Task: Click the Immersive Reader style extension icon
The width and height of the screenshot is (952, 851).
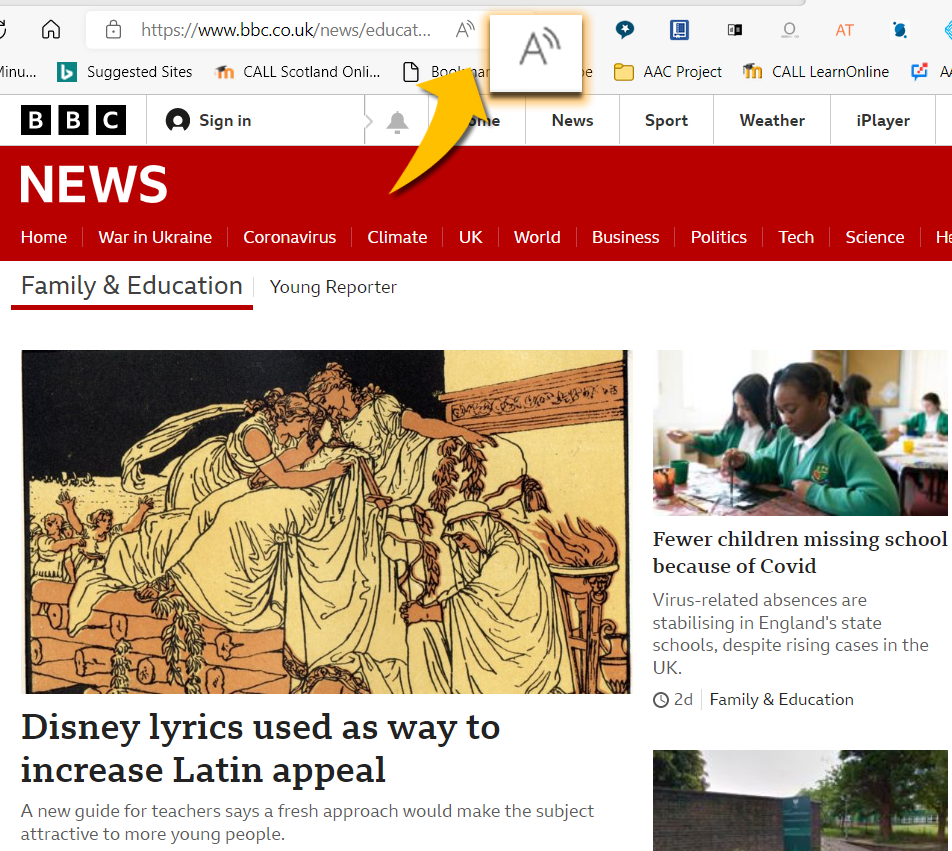Action: click(x=735, y=30)
